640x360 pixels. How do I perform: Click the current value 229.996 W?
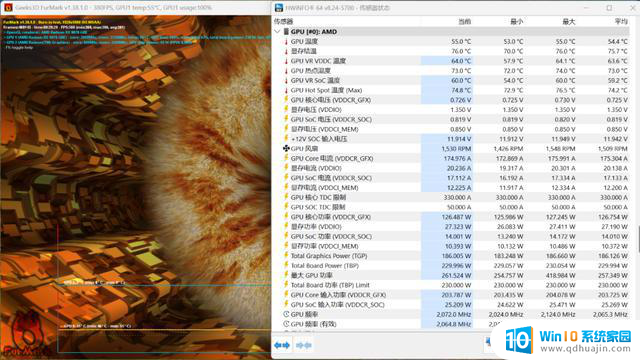[x=456, y=266]
